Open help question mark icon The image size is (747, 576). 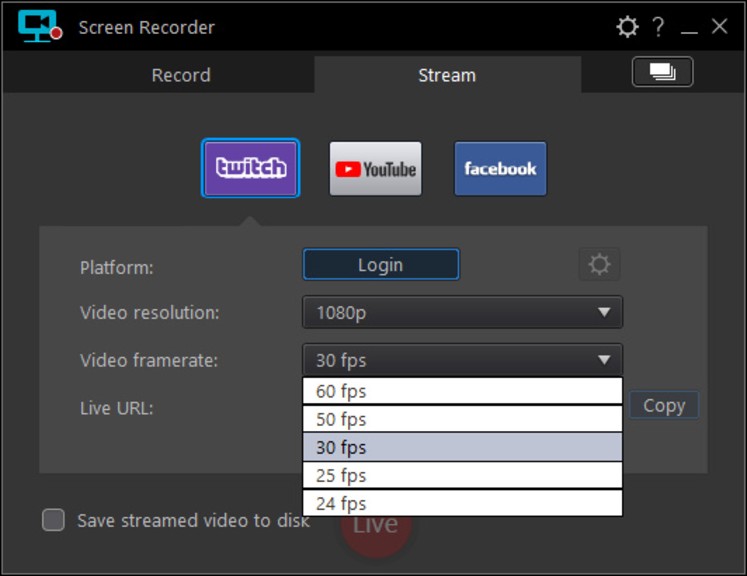(x=658, y=27)
